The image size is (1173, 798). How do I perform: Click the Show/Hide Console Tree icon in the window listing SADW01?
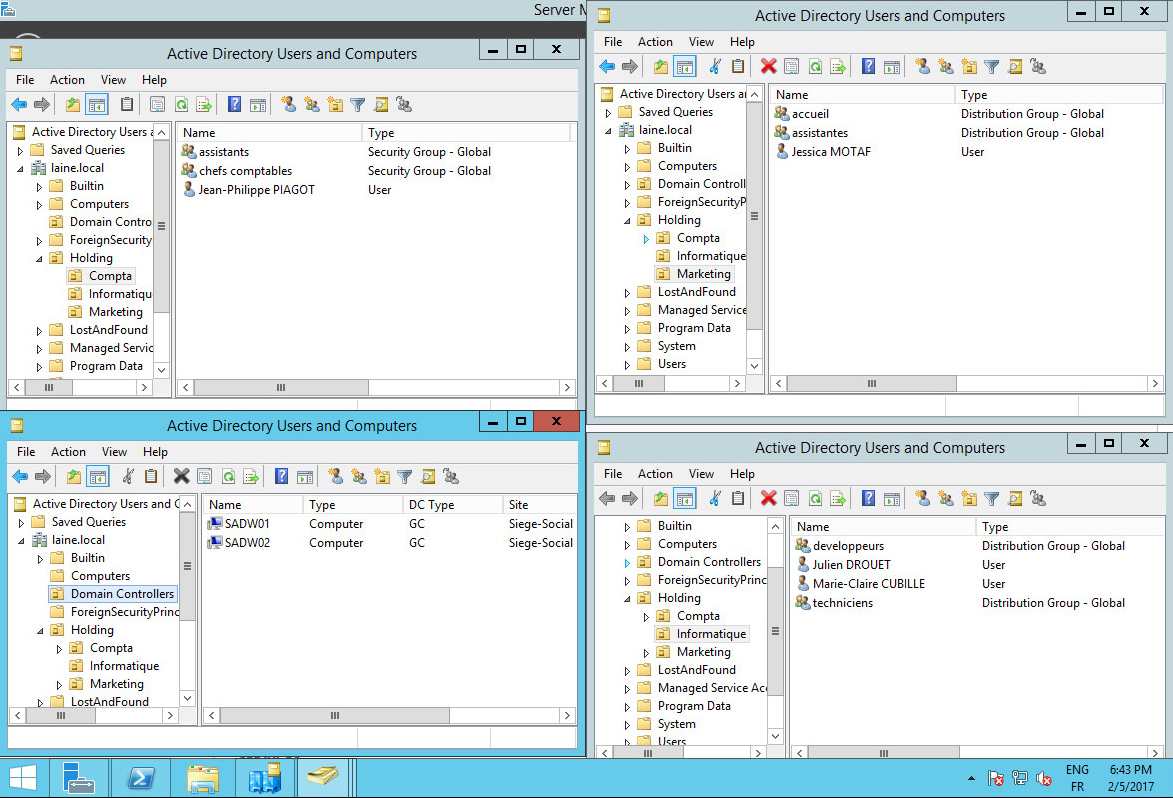[97, 476]
